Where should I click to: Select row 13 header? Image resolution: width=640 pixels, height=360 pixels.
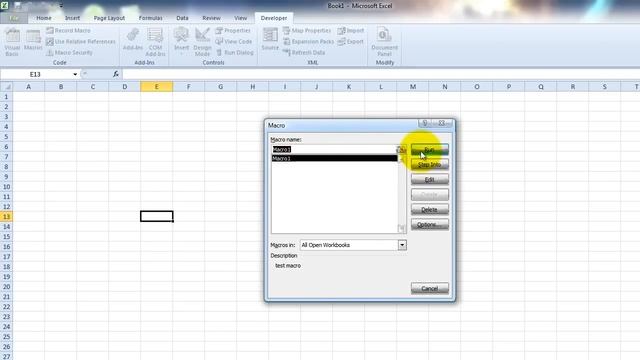point(6,217)
